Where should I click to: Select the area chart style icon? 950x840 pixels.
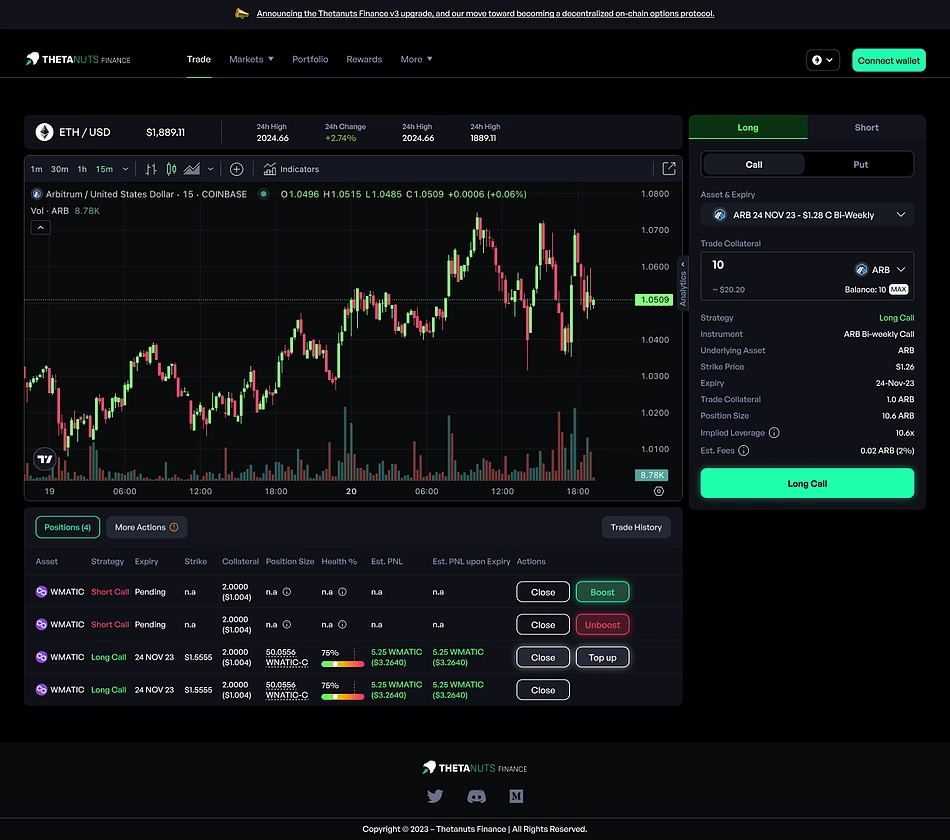click(192, 169)
